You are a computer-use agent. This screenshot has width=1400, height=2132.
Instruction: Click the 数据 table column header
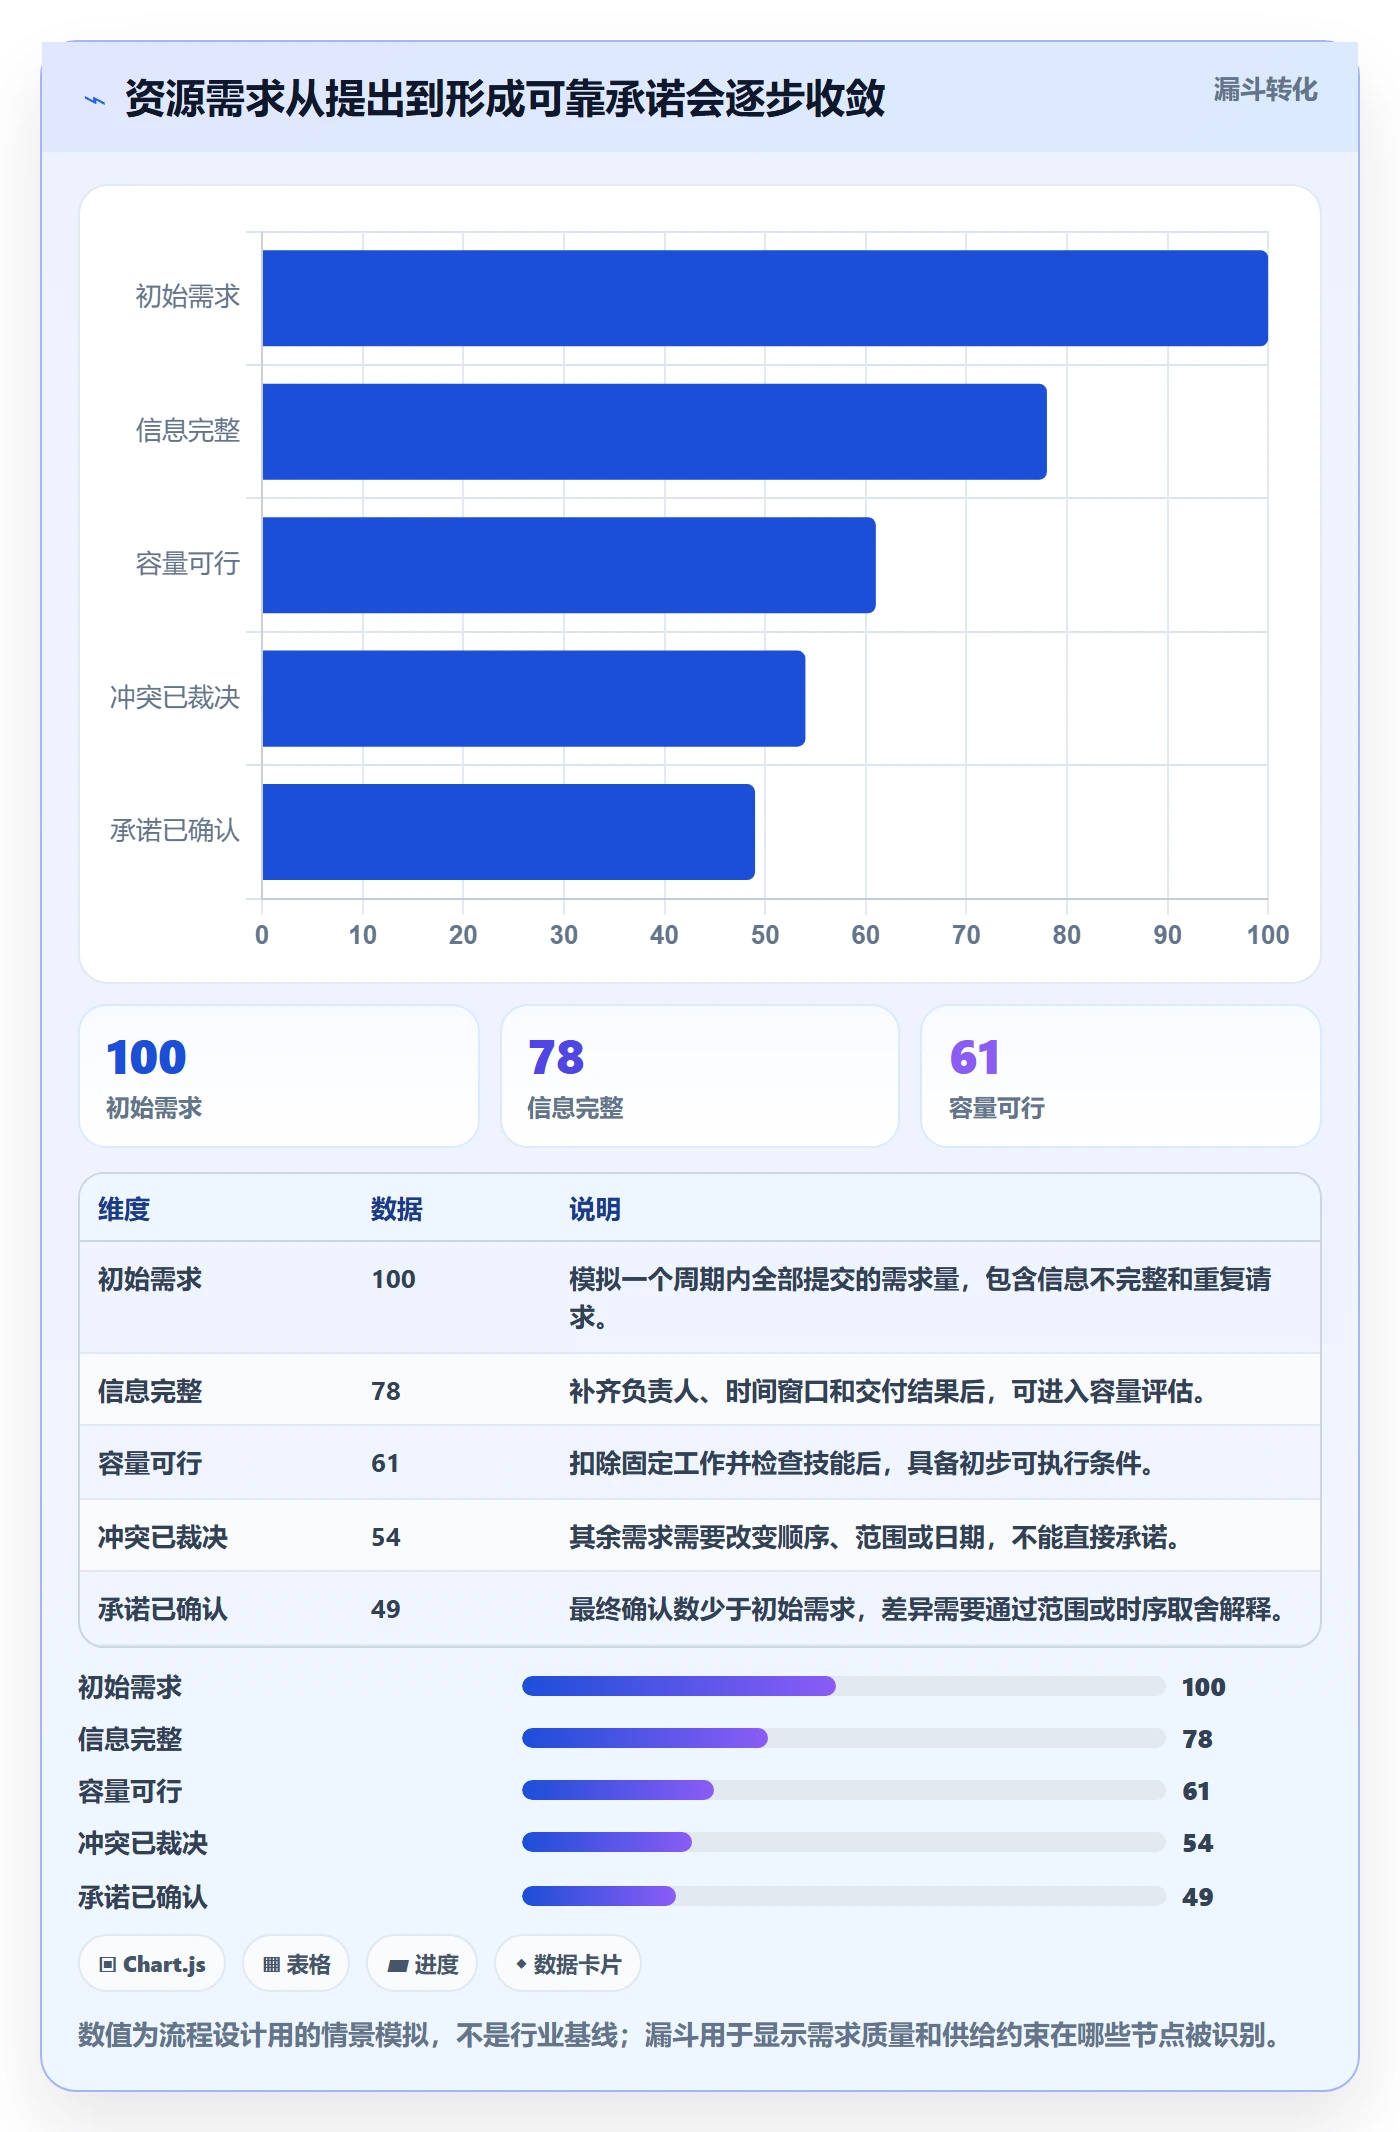click(x=397, y=1209)
